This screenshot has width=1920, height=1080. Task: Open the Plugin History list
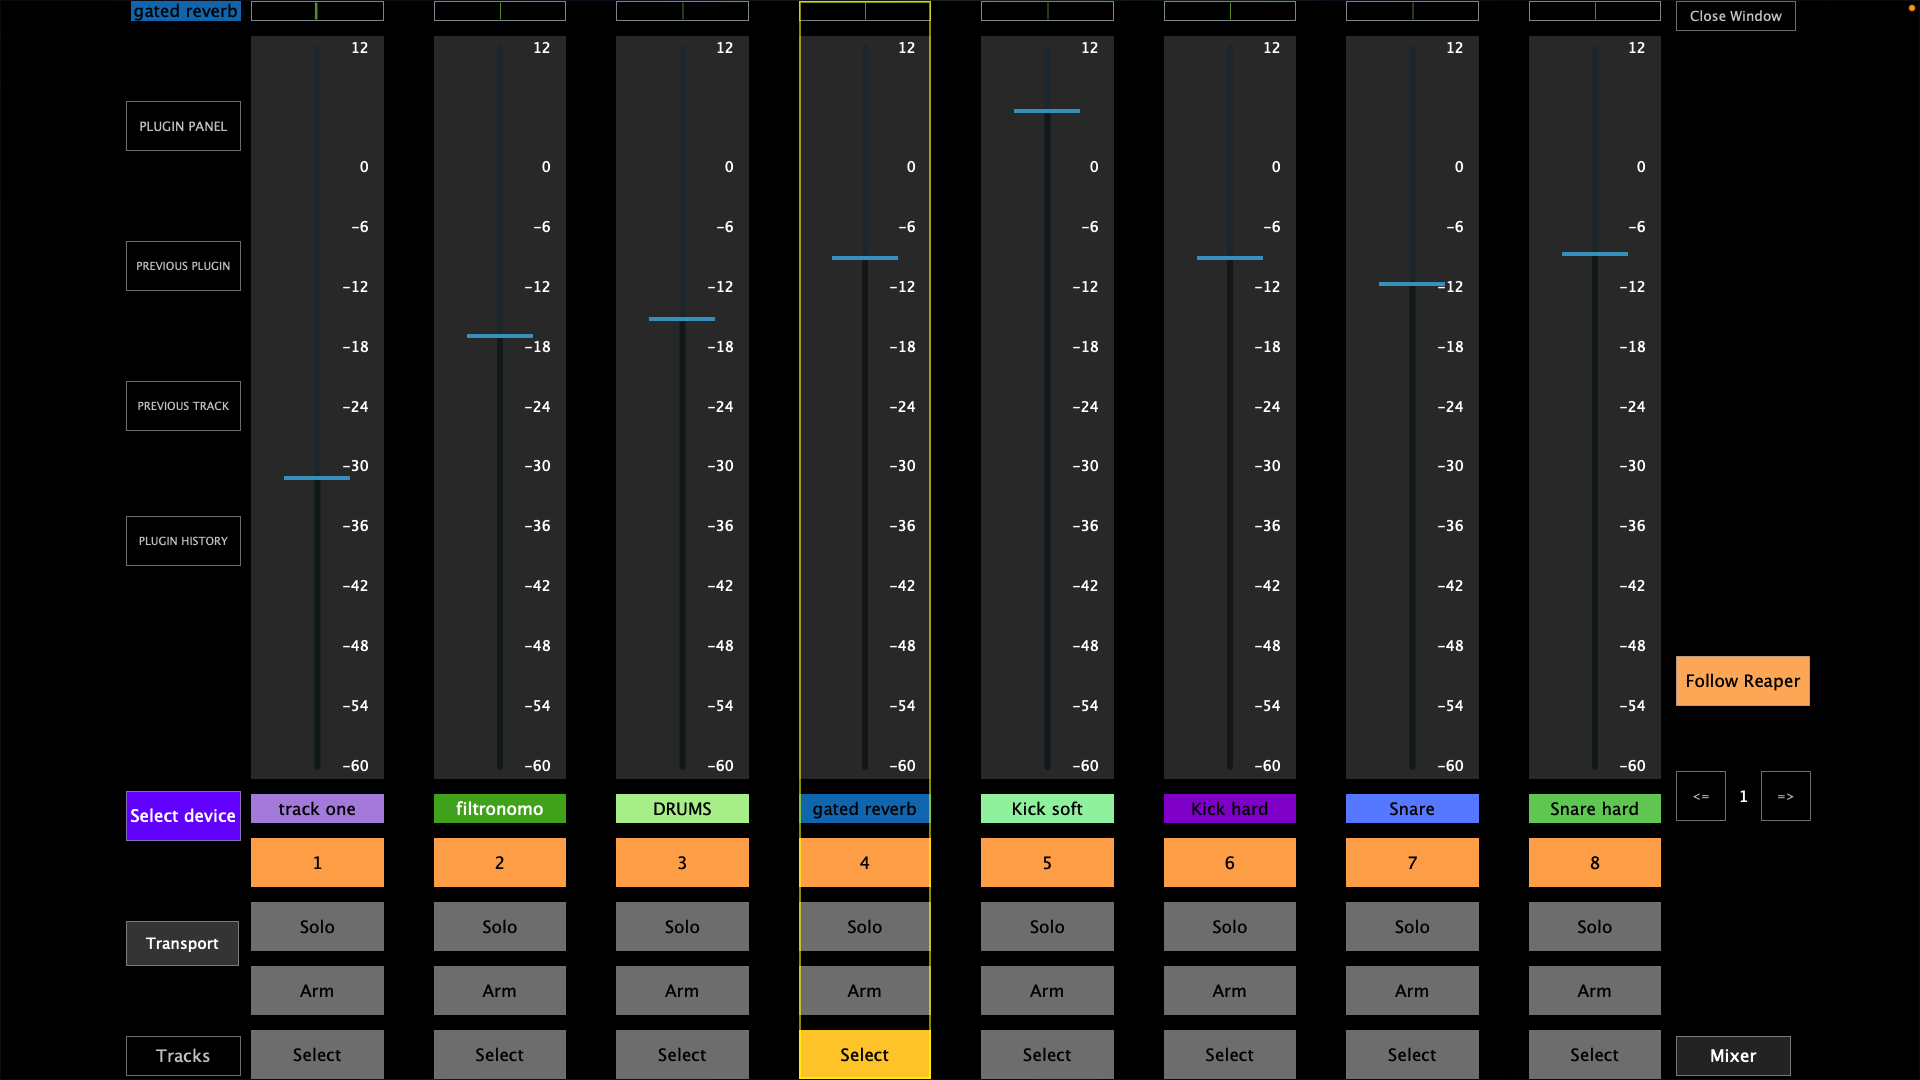click(183, 541)
